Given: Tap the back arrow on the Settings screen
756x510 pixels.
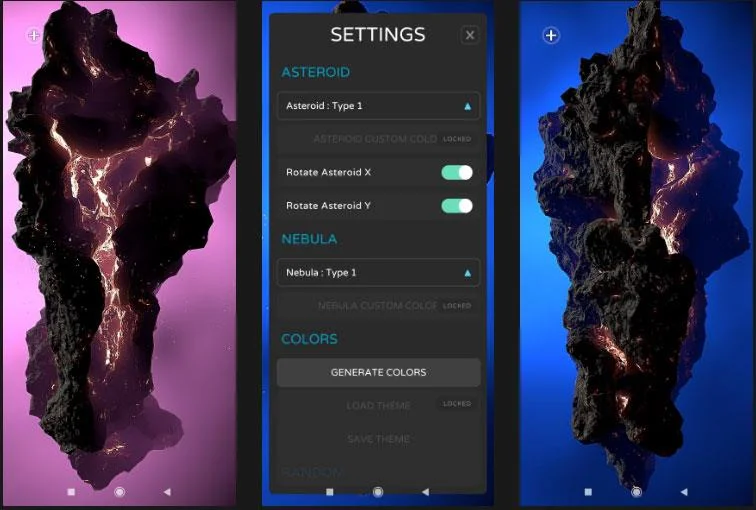Looking at the screenshot, I should coord(425,492).
